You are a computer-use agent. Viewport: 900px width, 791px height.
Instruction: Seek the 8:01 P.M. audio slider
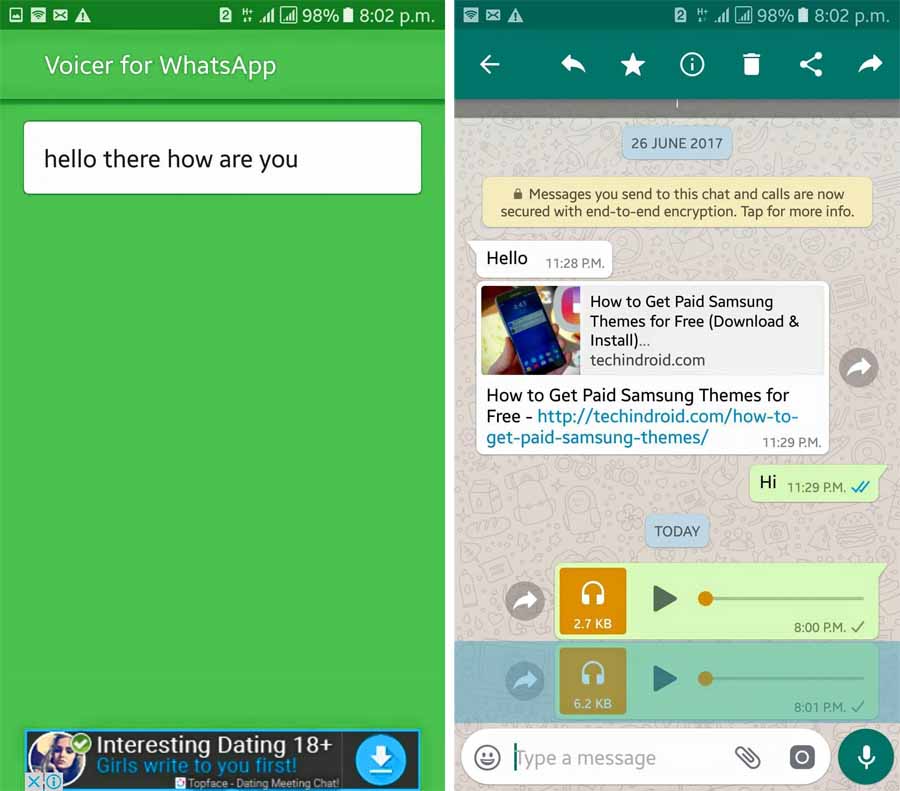pyautogui.click(x=781, y=678)
